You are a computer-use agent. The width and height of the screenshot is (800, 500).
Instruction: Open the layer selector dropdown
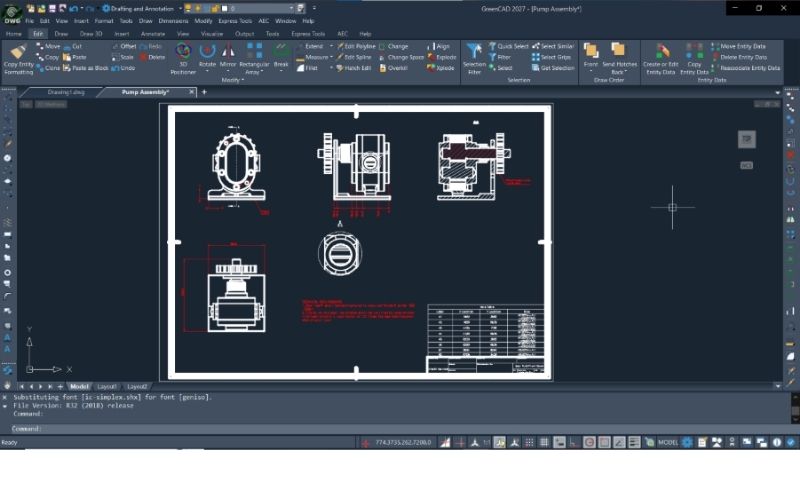(x=291, y=8)
